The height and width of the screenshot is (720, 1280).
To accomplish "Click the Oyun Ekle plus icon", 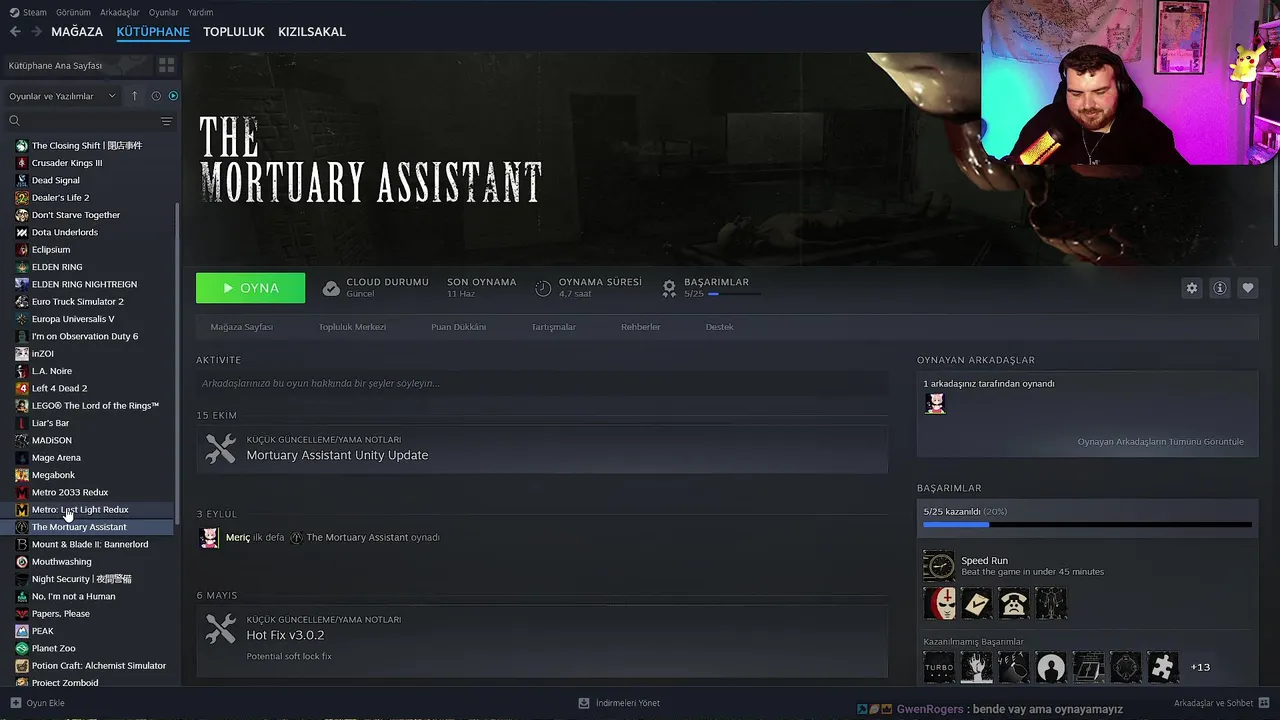I will click(x=15, y=703).
